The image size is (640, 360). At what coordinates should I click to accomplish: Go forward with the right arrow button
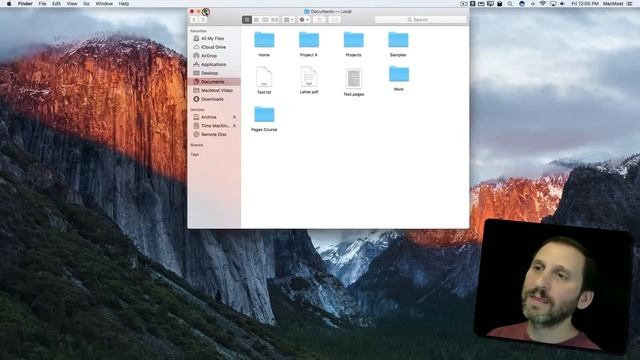pos(202,20)
